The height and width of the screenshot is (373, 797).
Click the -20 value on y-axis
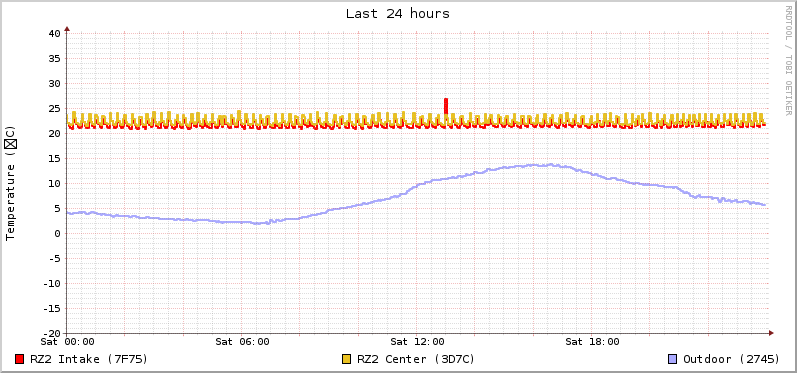(x=52, y=333)
